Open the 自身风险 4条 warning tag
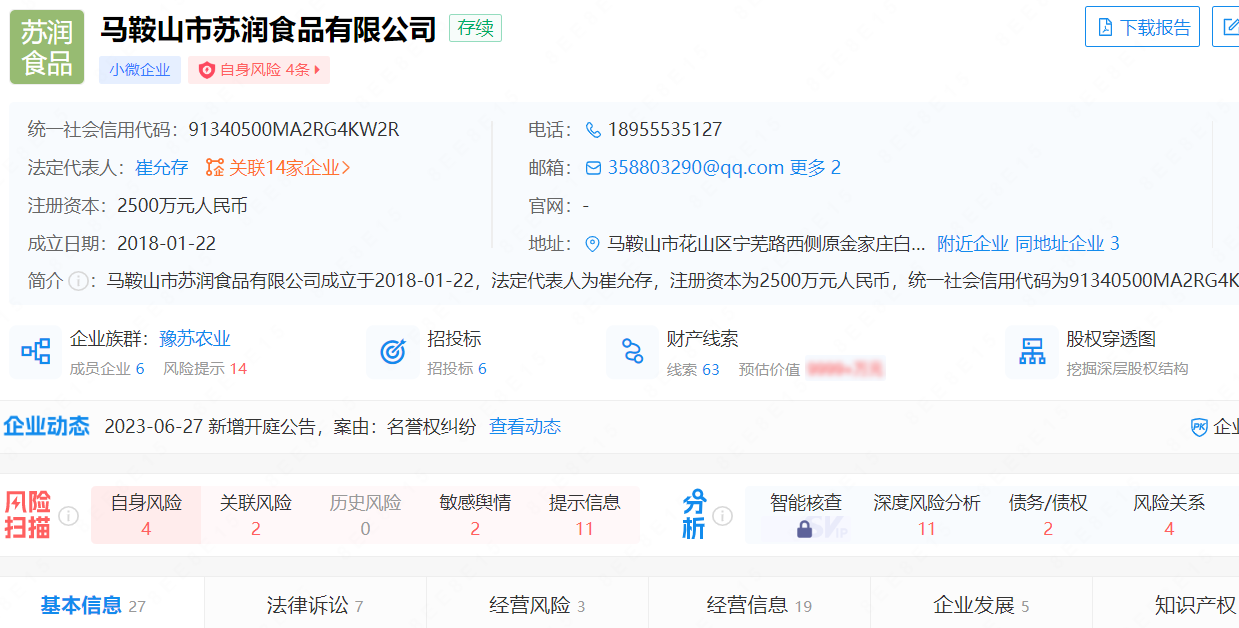The height and width of the screenshot is (628, 1239). click(x=259, y=70)
